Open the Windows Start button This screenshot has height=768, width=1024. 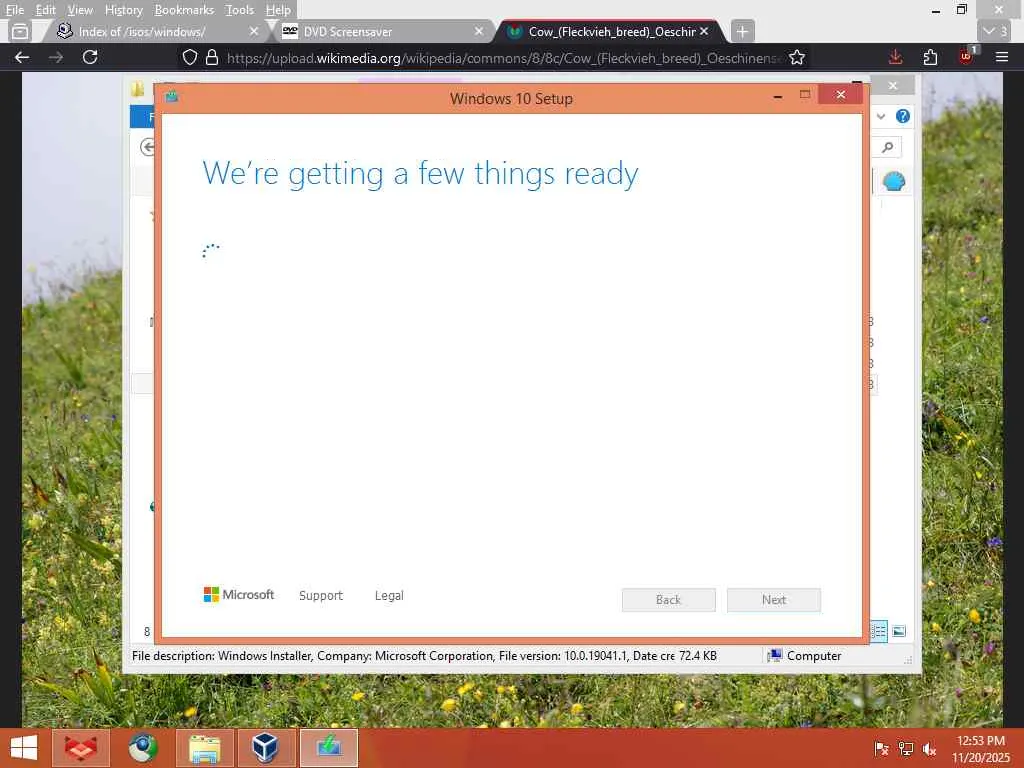coord(24,748)
